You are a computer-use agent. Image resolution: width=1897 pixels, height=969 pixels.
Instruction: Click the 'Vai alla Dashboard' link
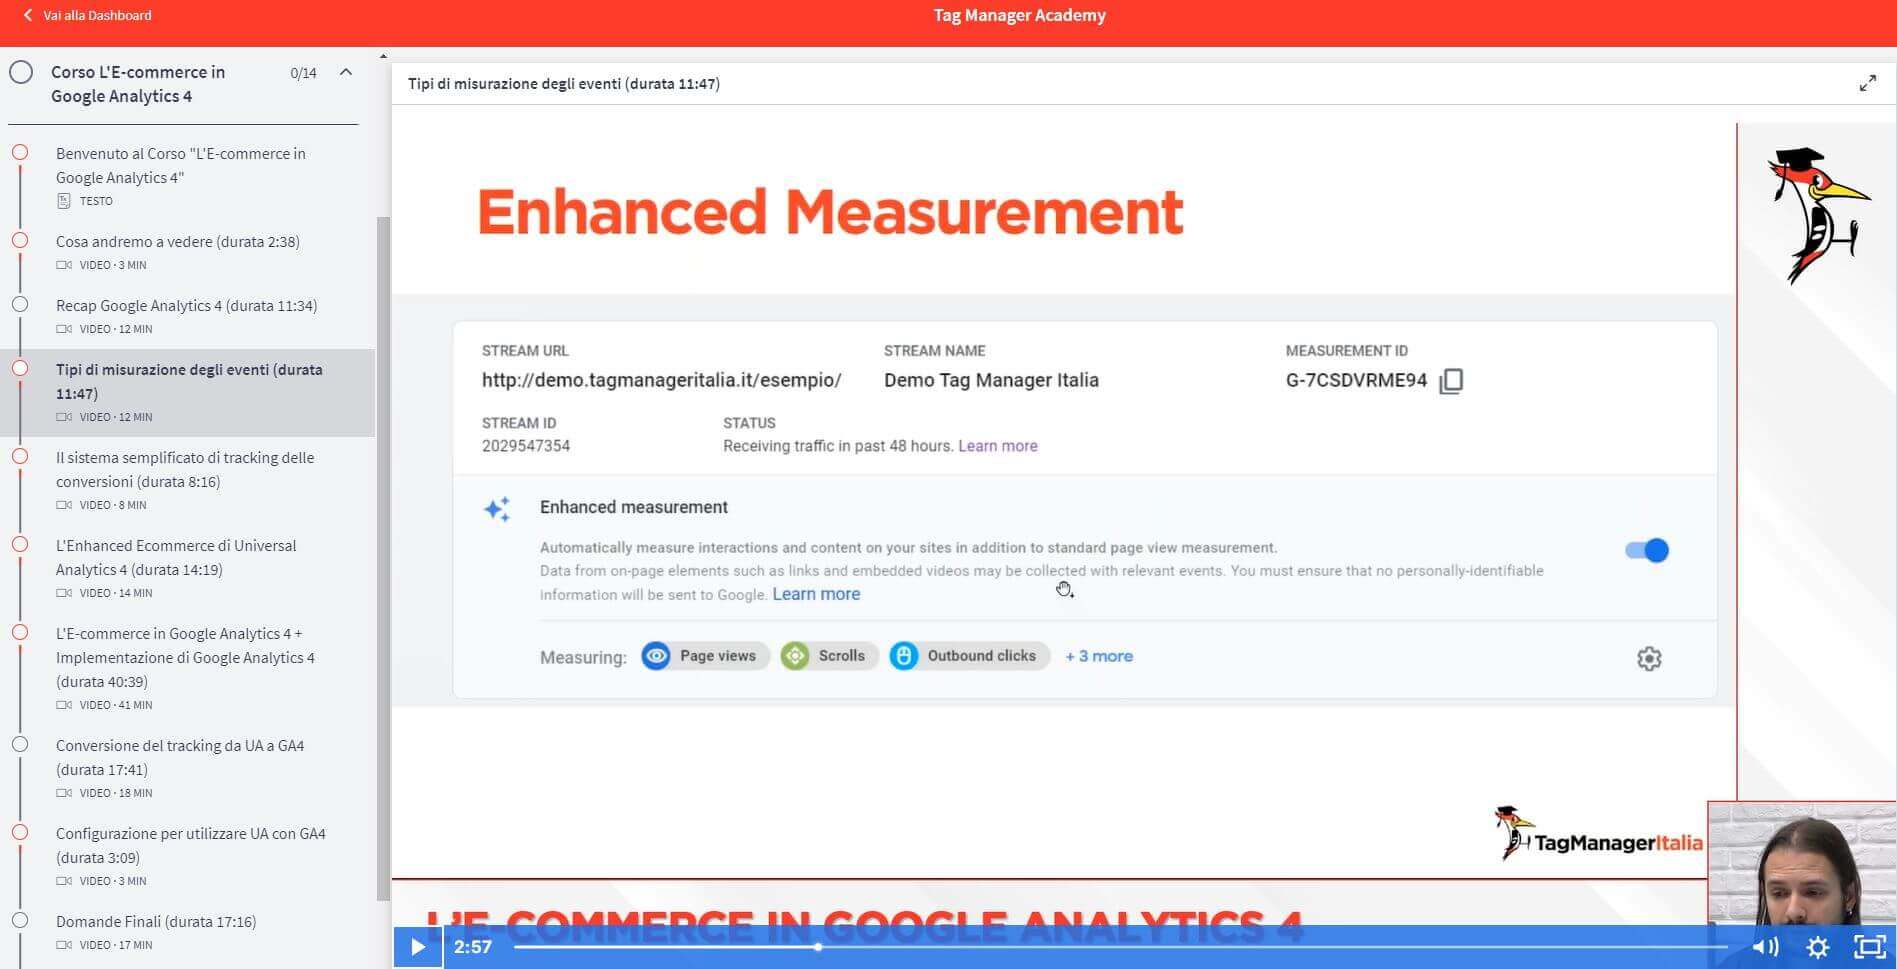pos(97,15)
